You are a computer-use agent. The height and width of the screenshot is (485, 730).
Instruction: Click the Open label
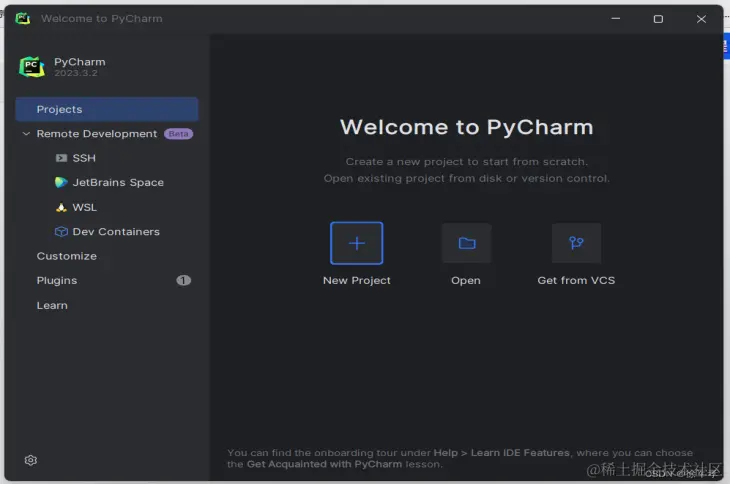point(466,281)
